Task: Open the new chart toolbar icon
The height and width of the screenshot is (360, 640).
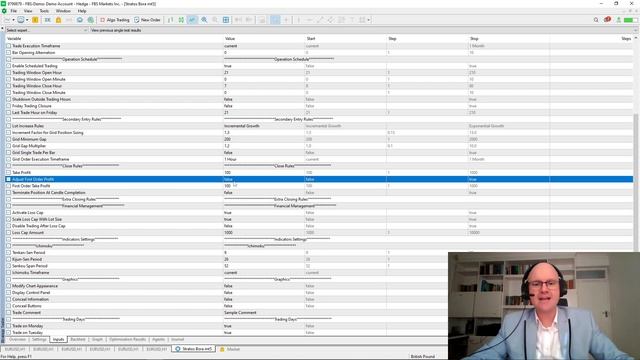Action: point(7,20)
